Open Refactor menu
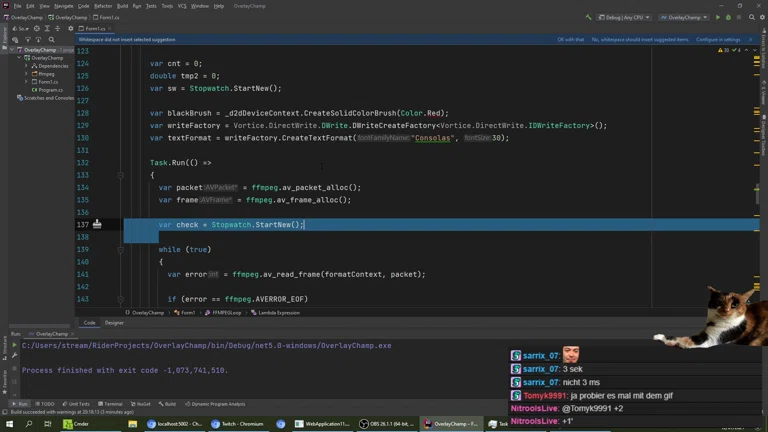This screenshot has width=768, height=432. click(103, 6)
